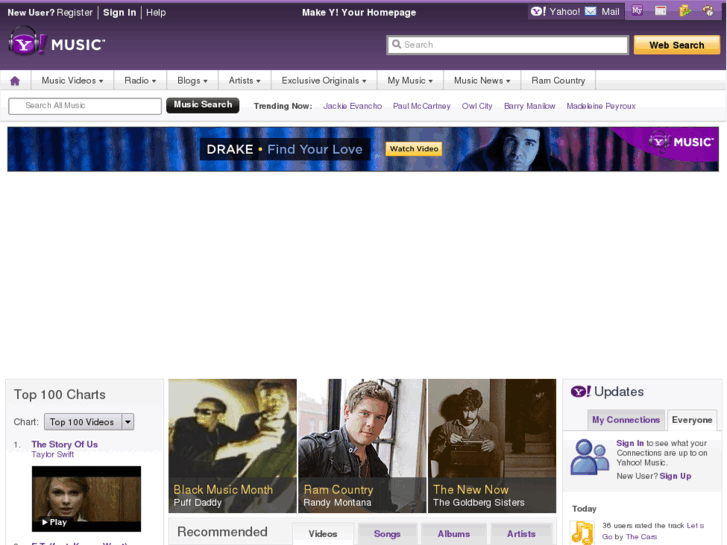Expand the Exclusive Originals menu

[324, 81]
